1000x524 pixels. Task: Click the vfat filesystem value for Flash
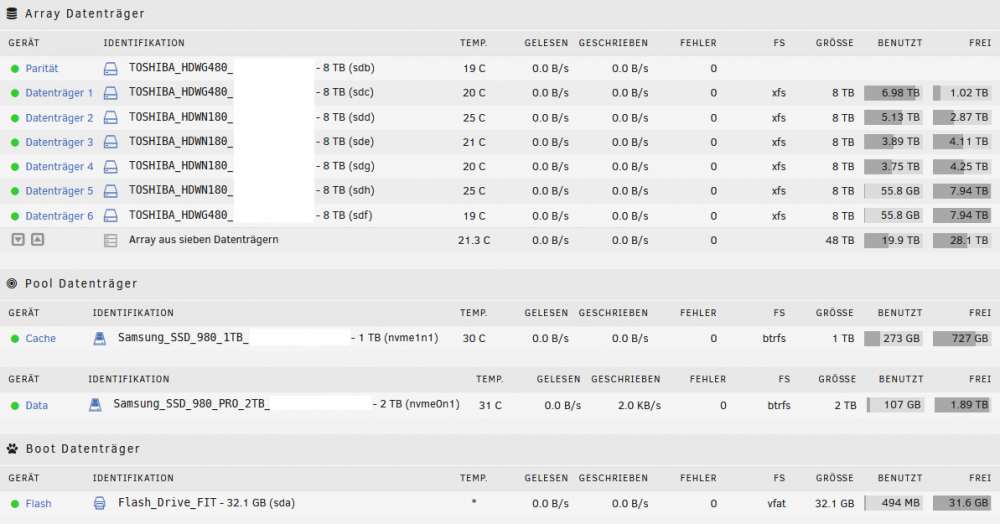tap(776, 504)
